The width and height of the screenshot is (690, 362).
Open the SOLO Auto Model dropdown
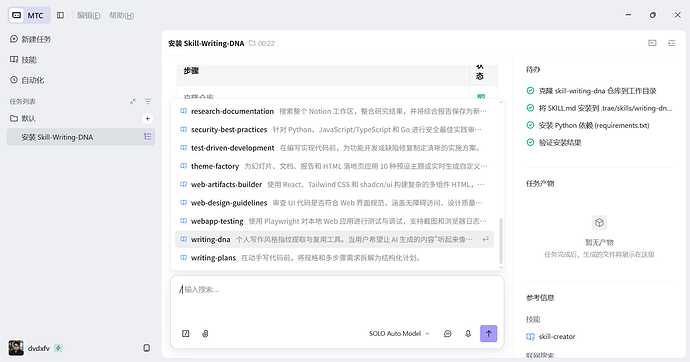pyautogui.click(x=399, y=333)
